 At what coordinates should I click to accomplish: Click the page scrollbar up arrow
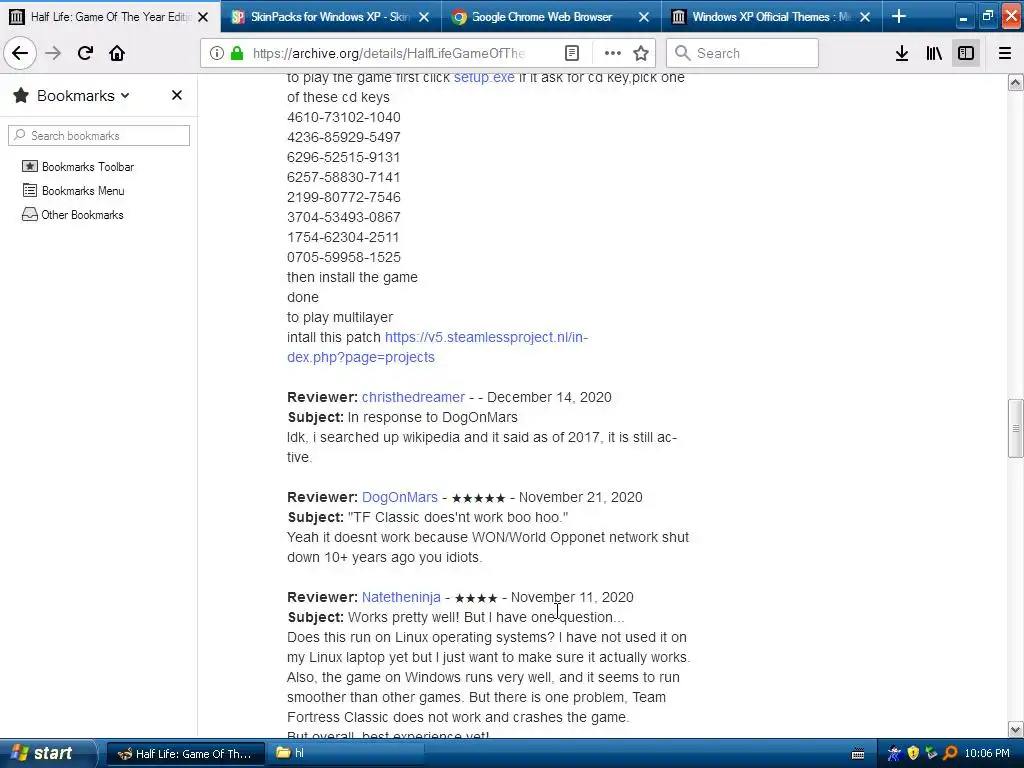coord(1016,82)
